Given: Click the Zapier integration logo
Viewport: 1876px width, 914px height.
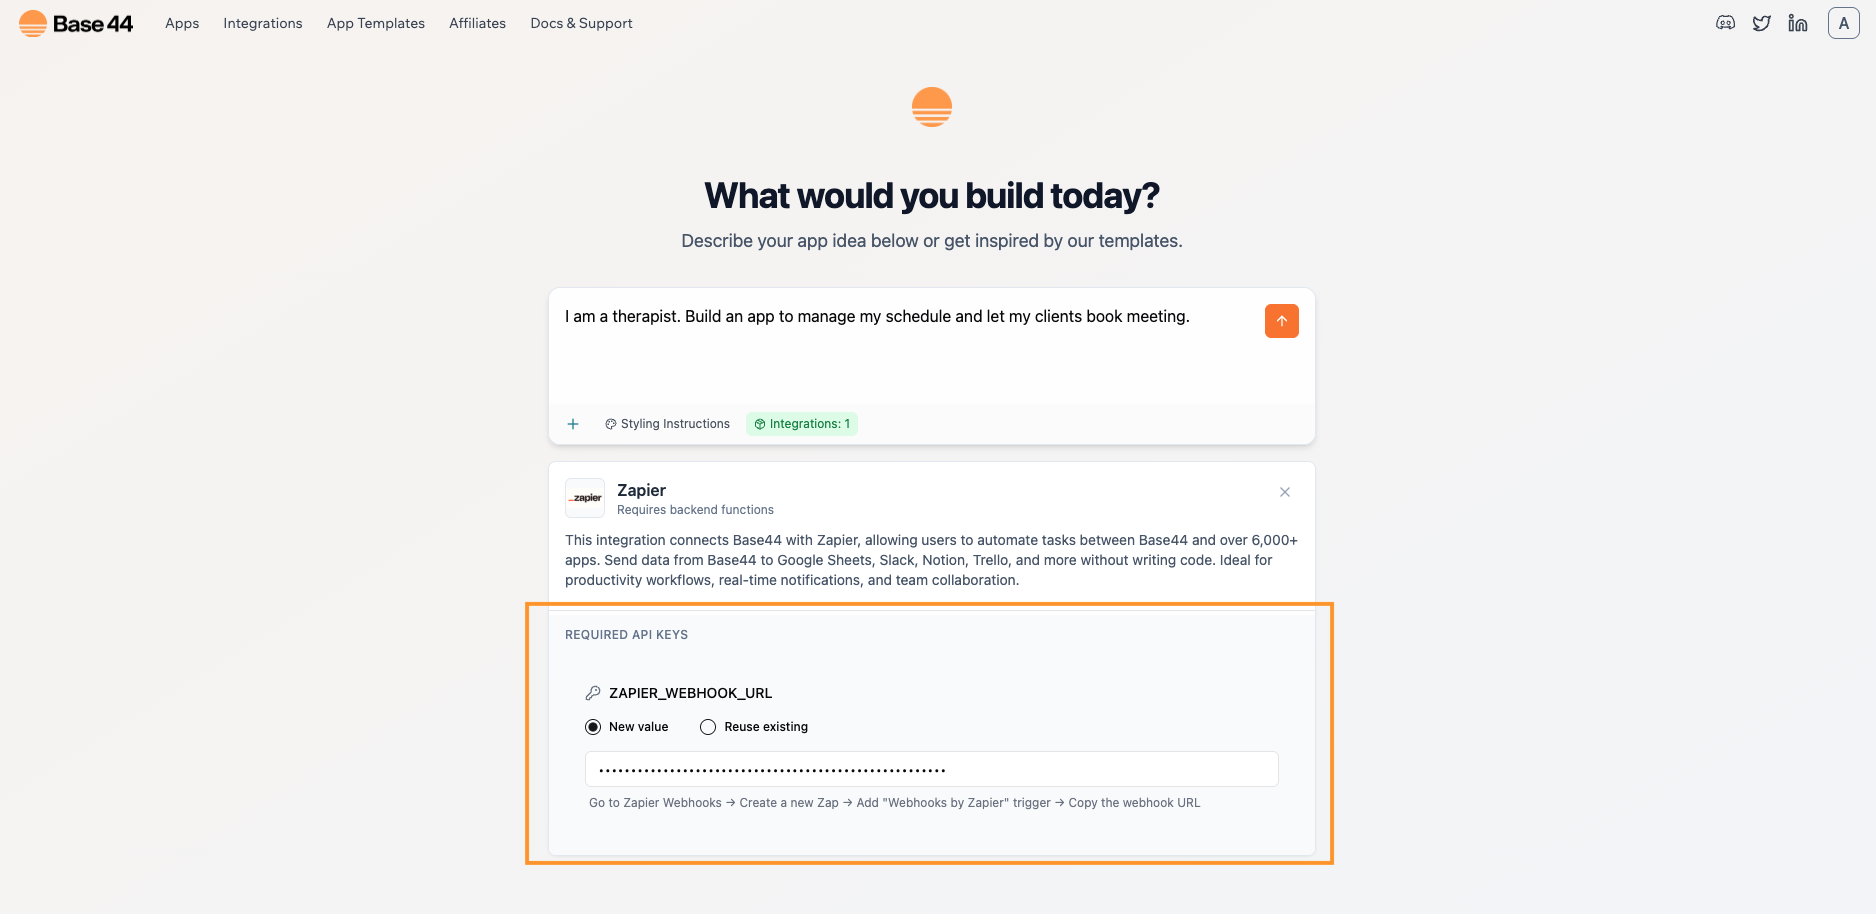Looking at the screenshot, I should click(x=585, y=498).
